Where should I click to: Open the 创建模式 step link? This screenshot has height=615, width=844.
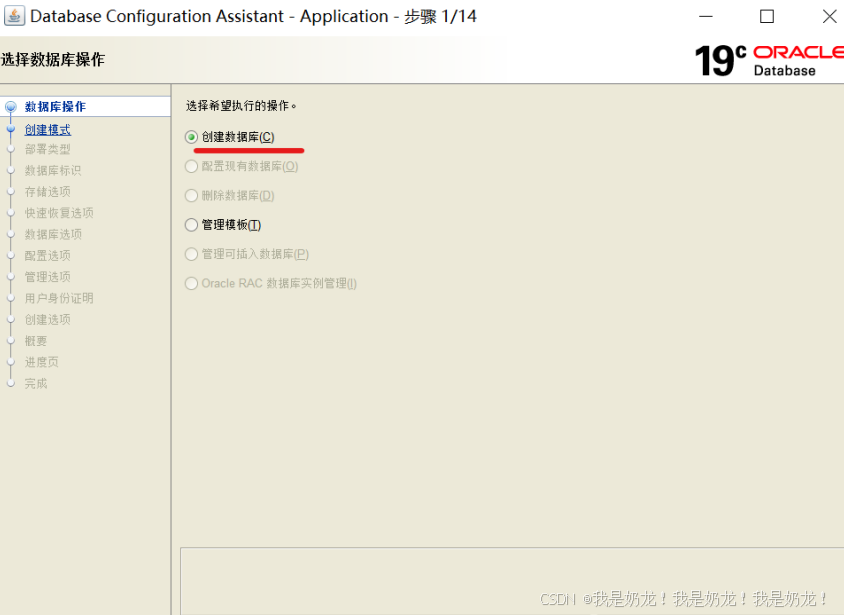click(x=47, y=130)
